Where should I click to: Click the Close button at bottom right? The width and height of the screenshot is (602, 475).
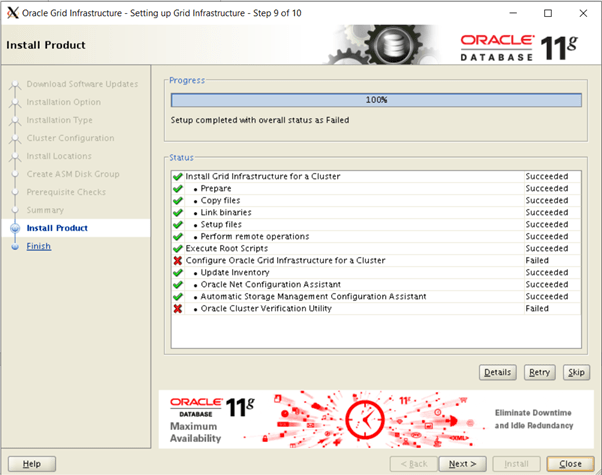point(570,463)
